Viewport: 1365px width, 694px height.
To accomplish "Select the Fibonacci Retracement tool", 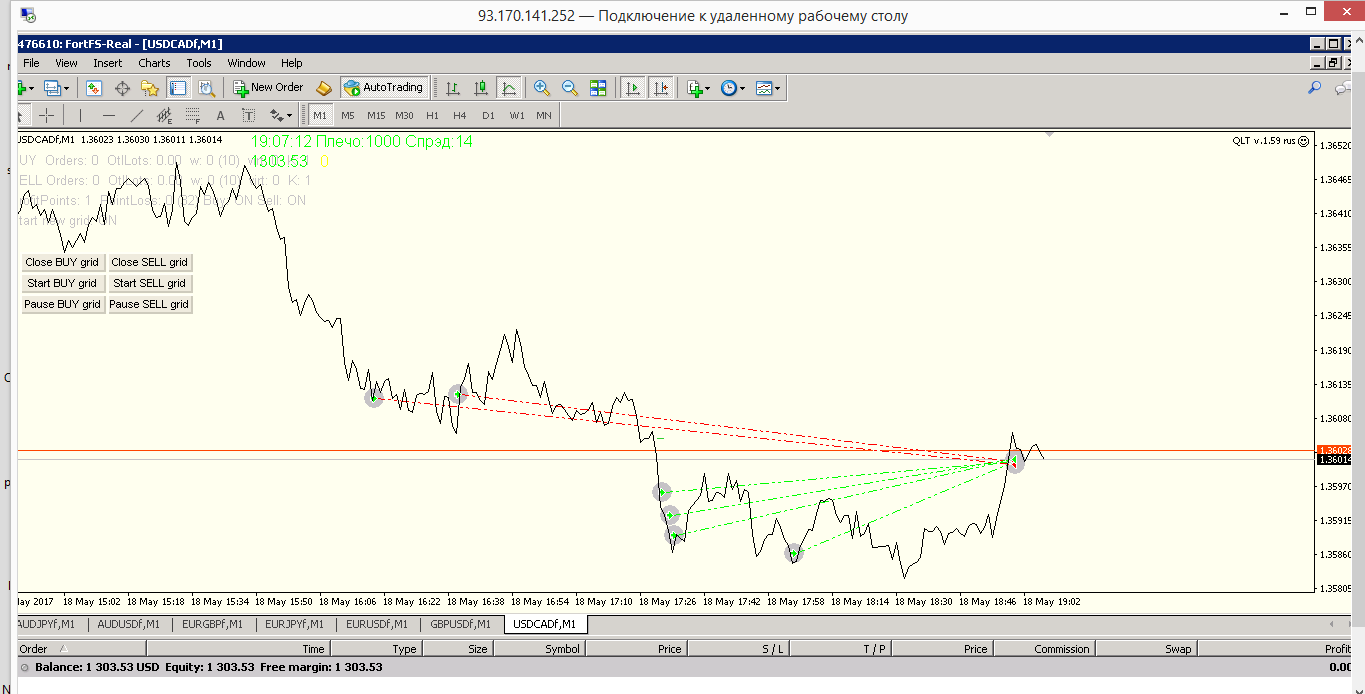I will point(193,115).
